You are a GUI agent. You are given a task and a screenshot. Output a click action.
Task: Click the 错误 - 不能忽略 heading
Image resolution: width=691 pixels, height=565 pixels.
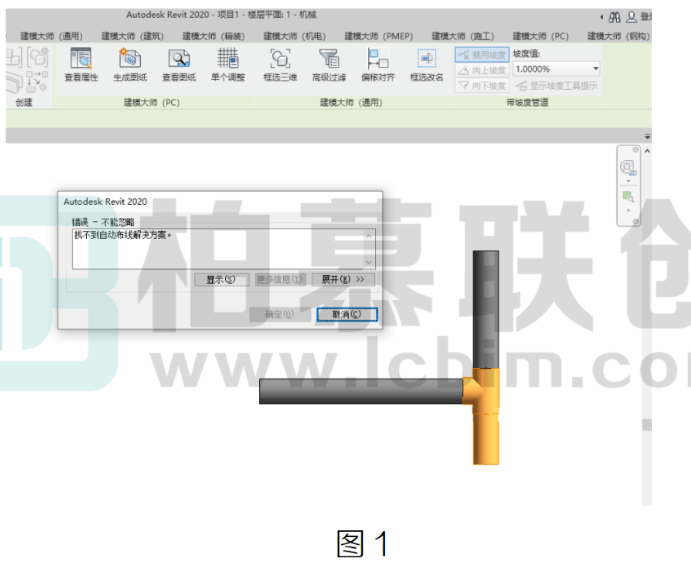103,222
